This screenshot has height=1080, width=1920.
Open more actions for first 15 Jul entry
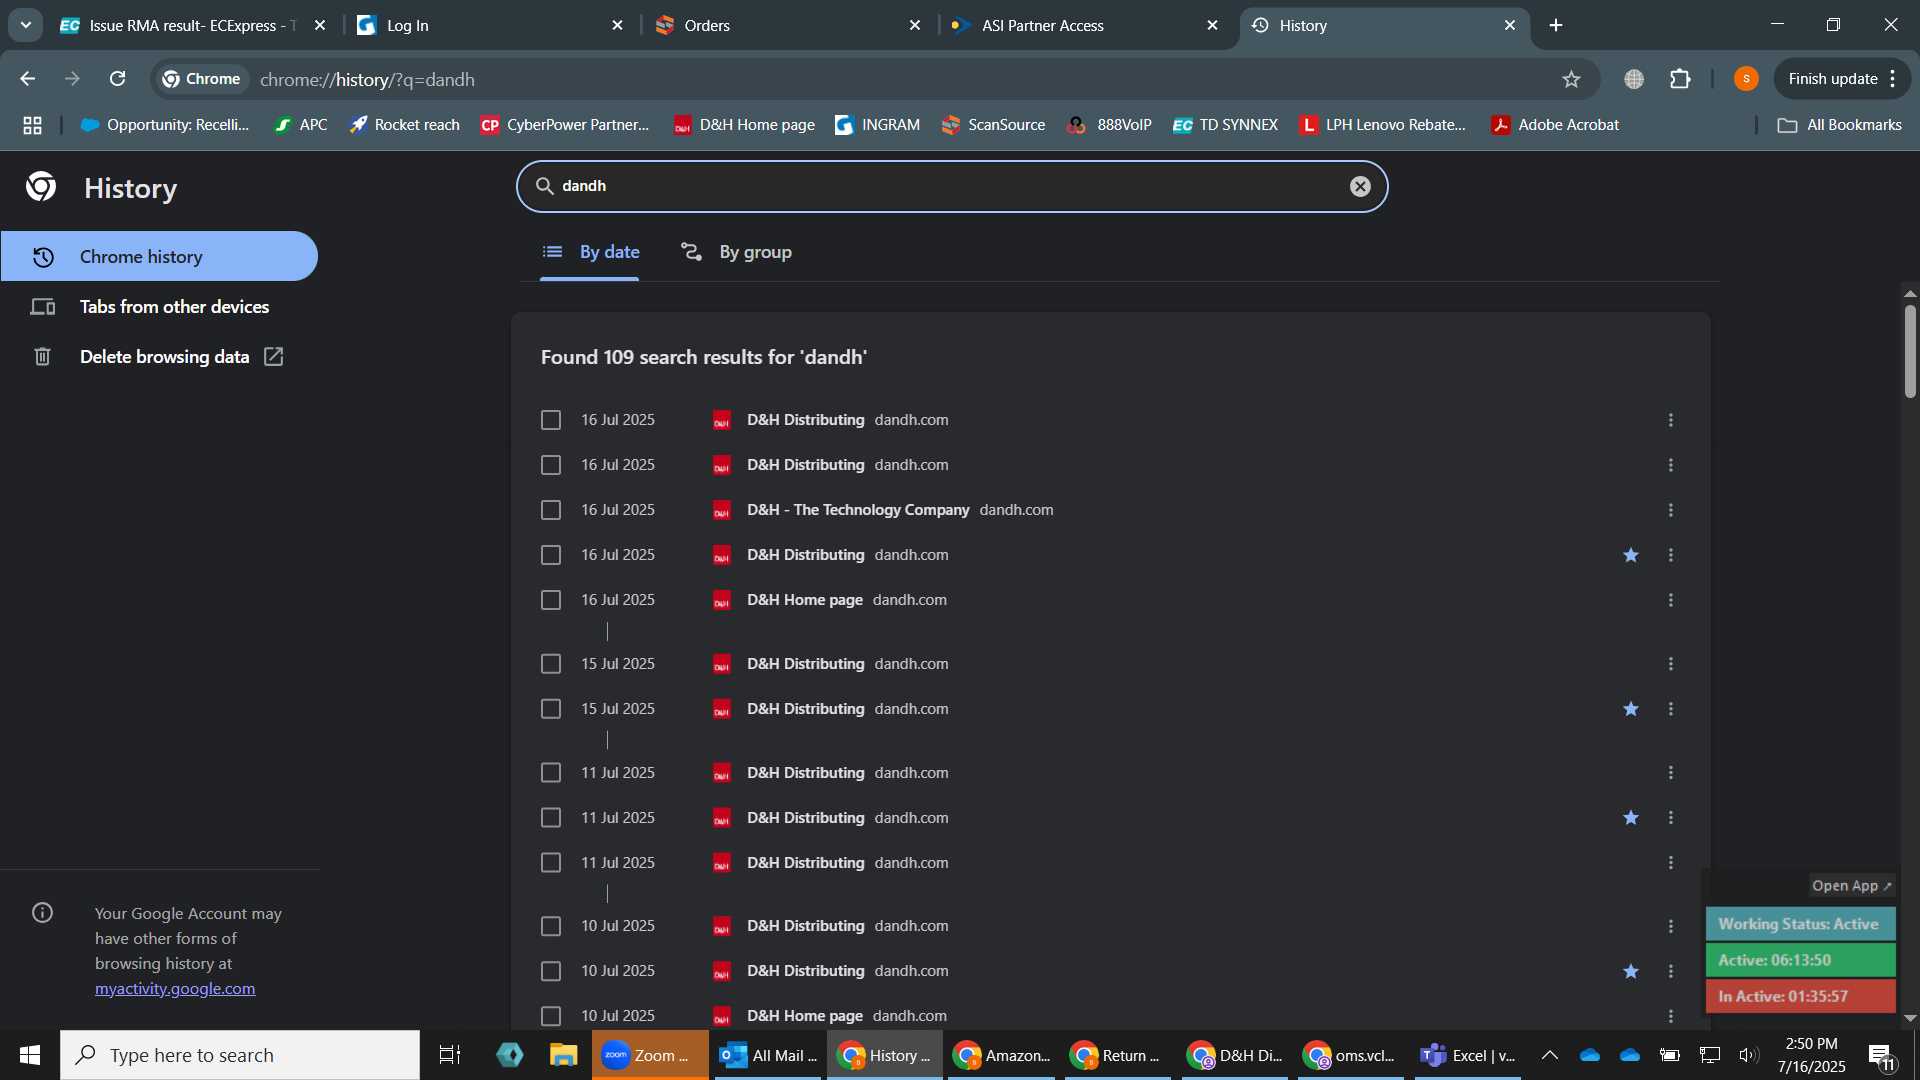[x=1671, y=664]
